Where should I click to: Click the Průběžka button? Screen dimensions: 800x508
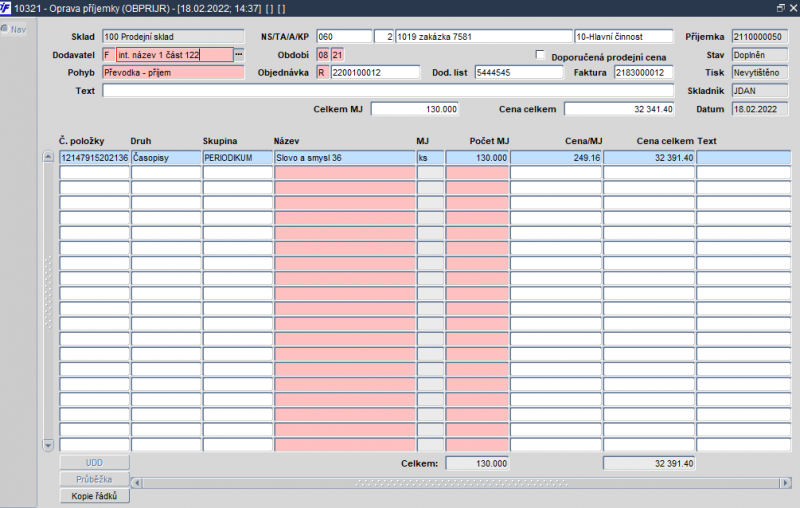(x=95, y=479)
